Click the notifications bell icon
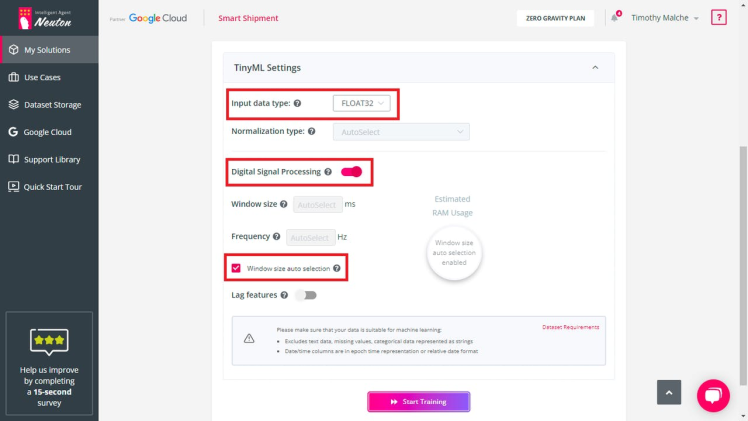748x421 pixels. [615, 18]
